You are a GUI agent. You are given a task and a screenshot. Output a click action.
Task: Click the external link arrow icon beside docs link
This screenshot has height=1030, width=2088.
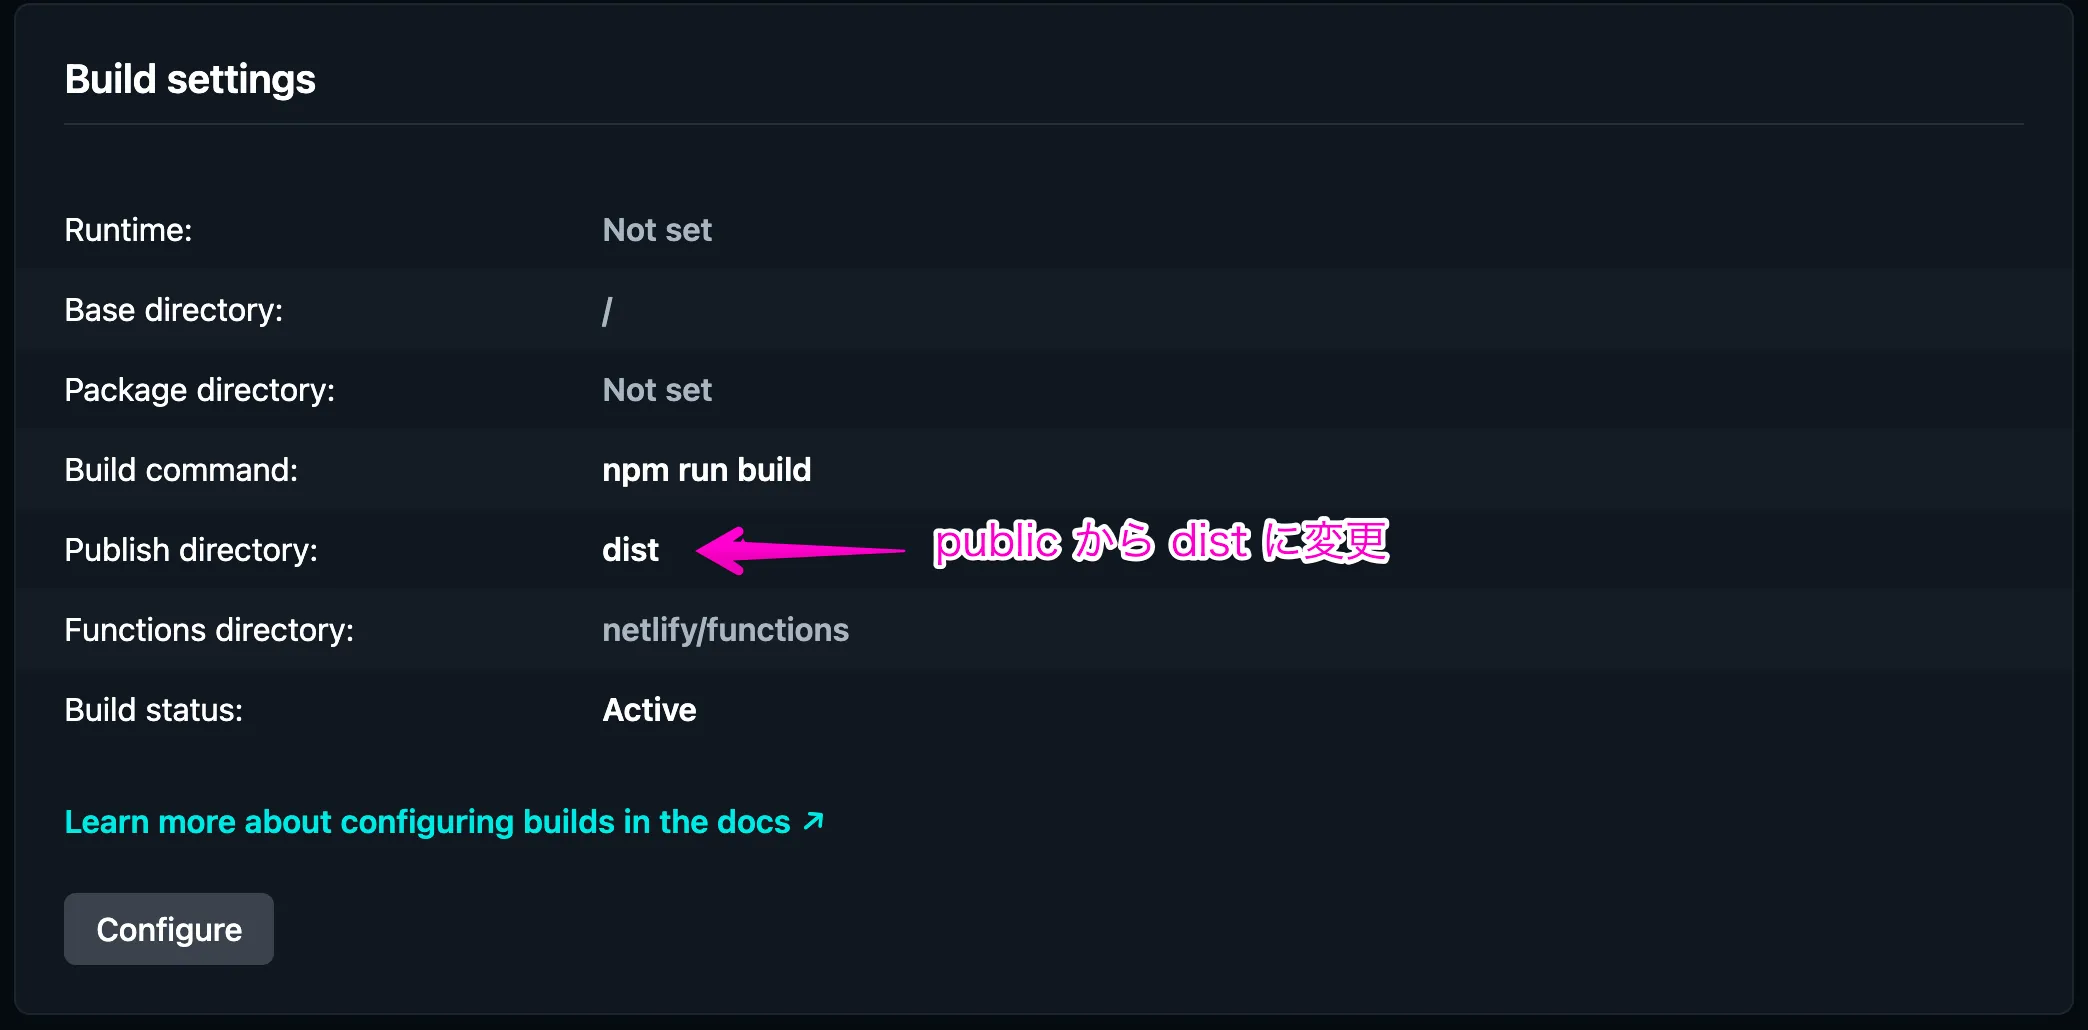813,821
